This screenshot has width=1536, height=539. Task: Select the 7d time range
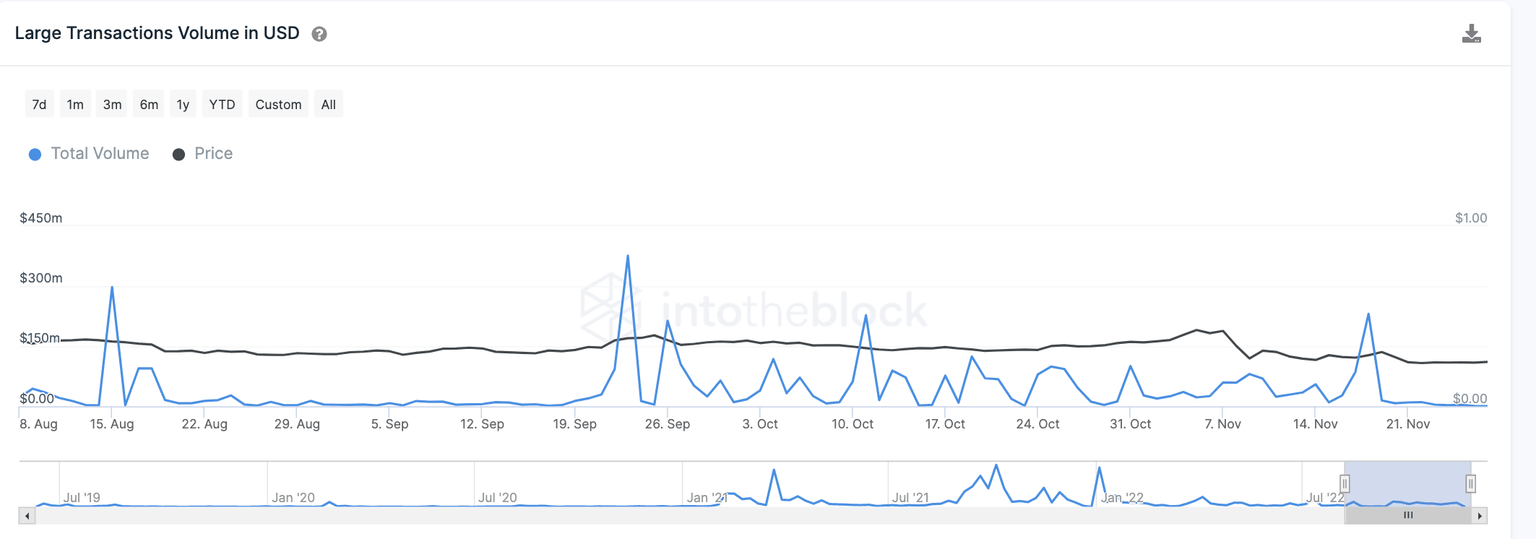pos(39,104)
